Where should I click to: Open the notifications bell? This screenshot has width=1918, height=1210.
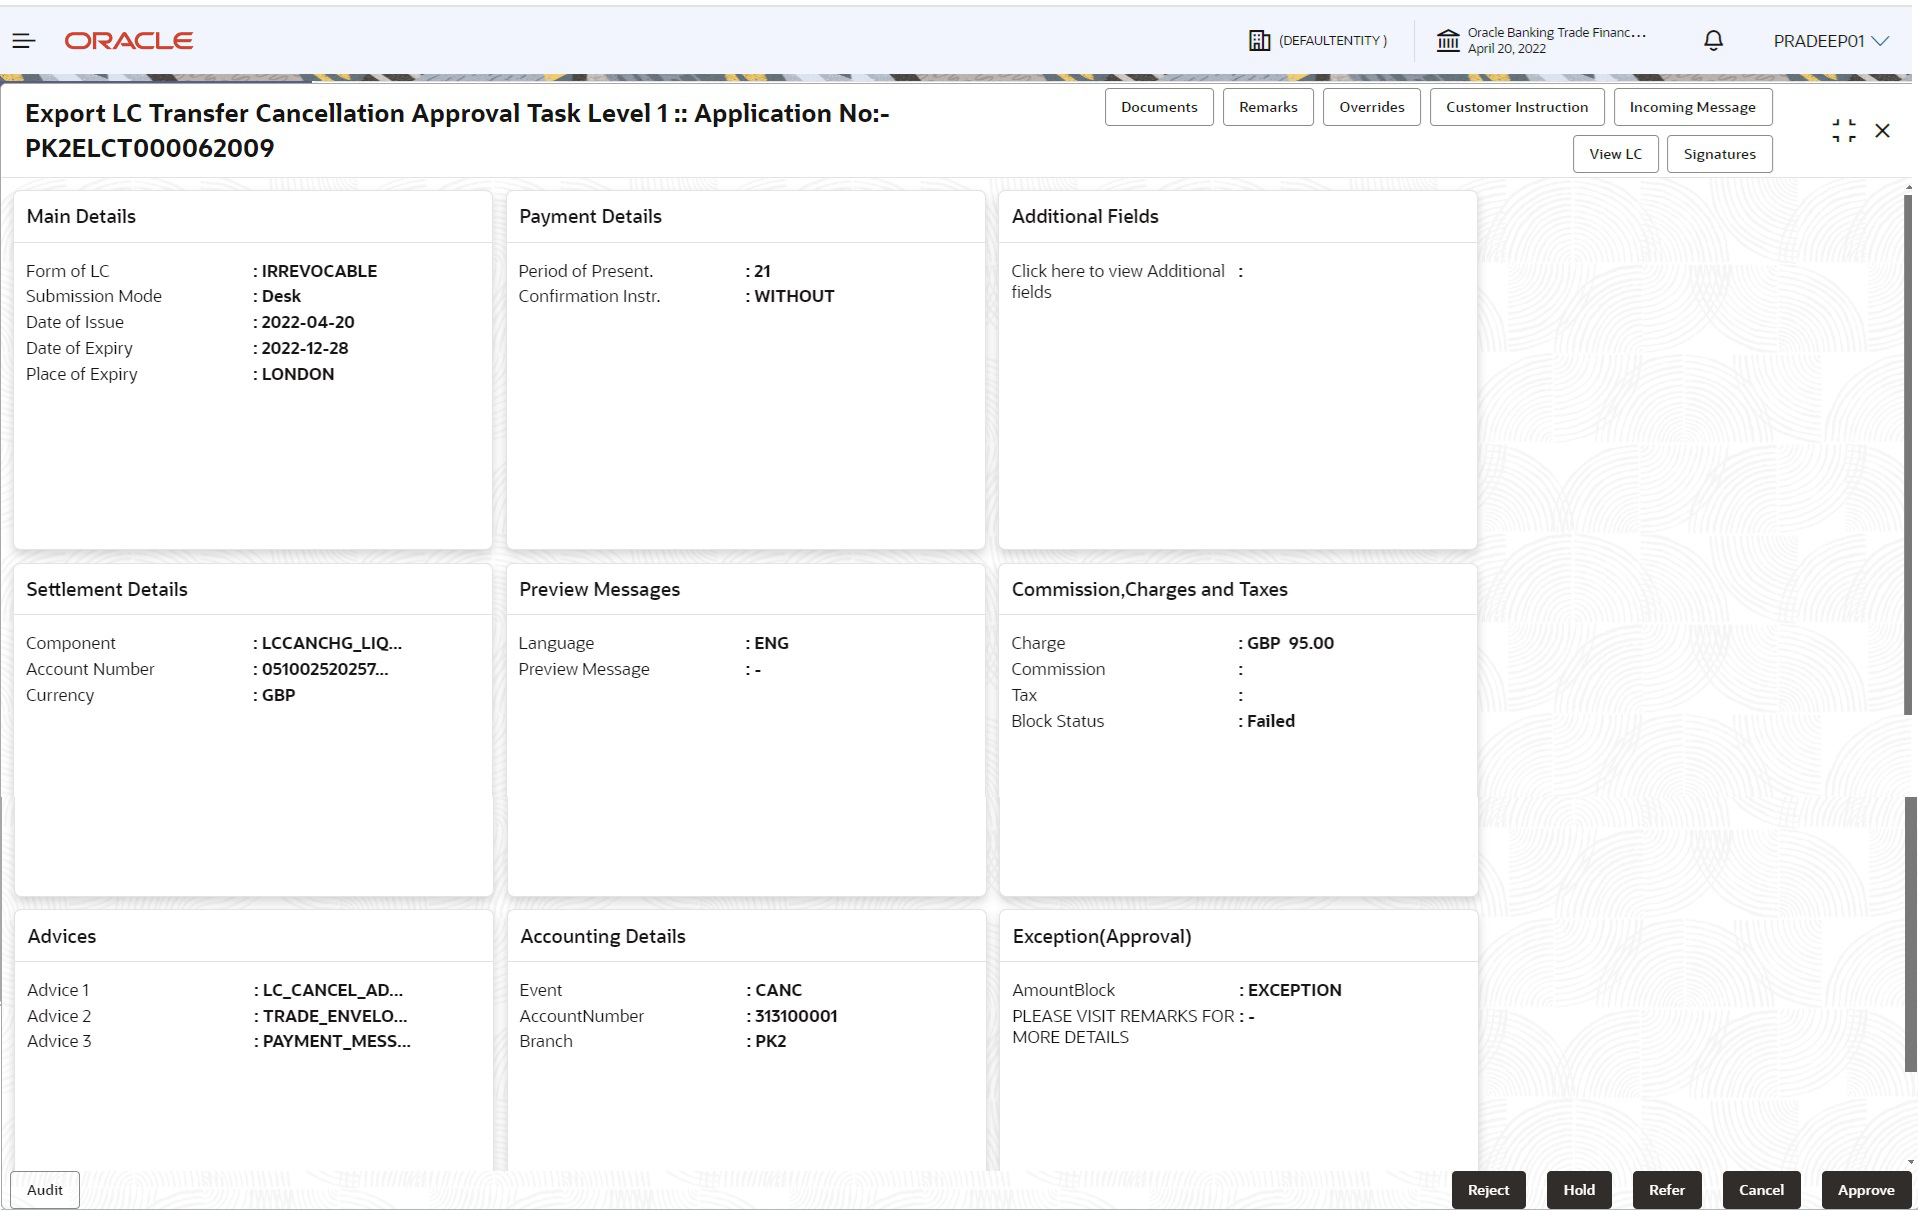tap(1712, 40)
